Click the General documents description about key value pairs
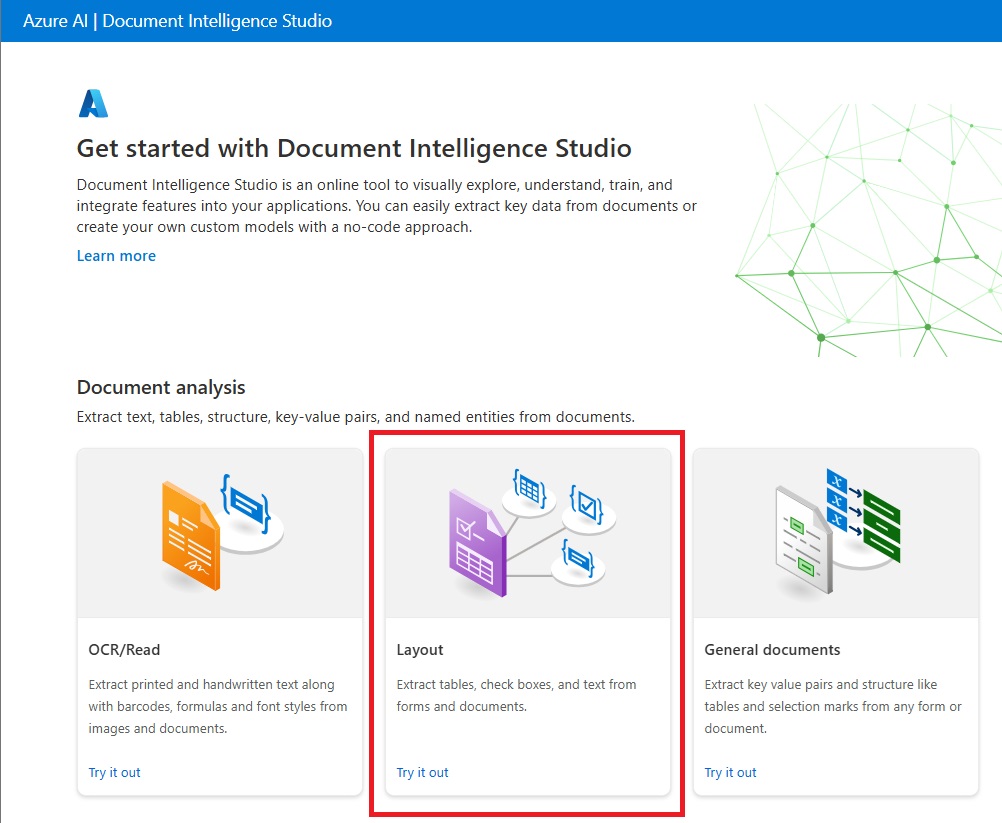The height and width of the screenshot is (823, 1002). (833, 706)
